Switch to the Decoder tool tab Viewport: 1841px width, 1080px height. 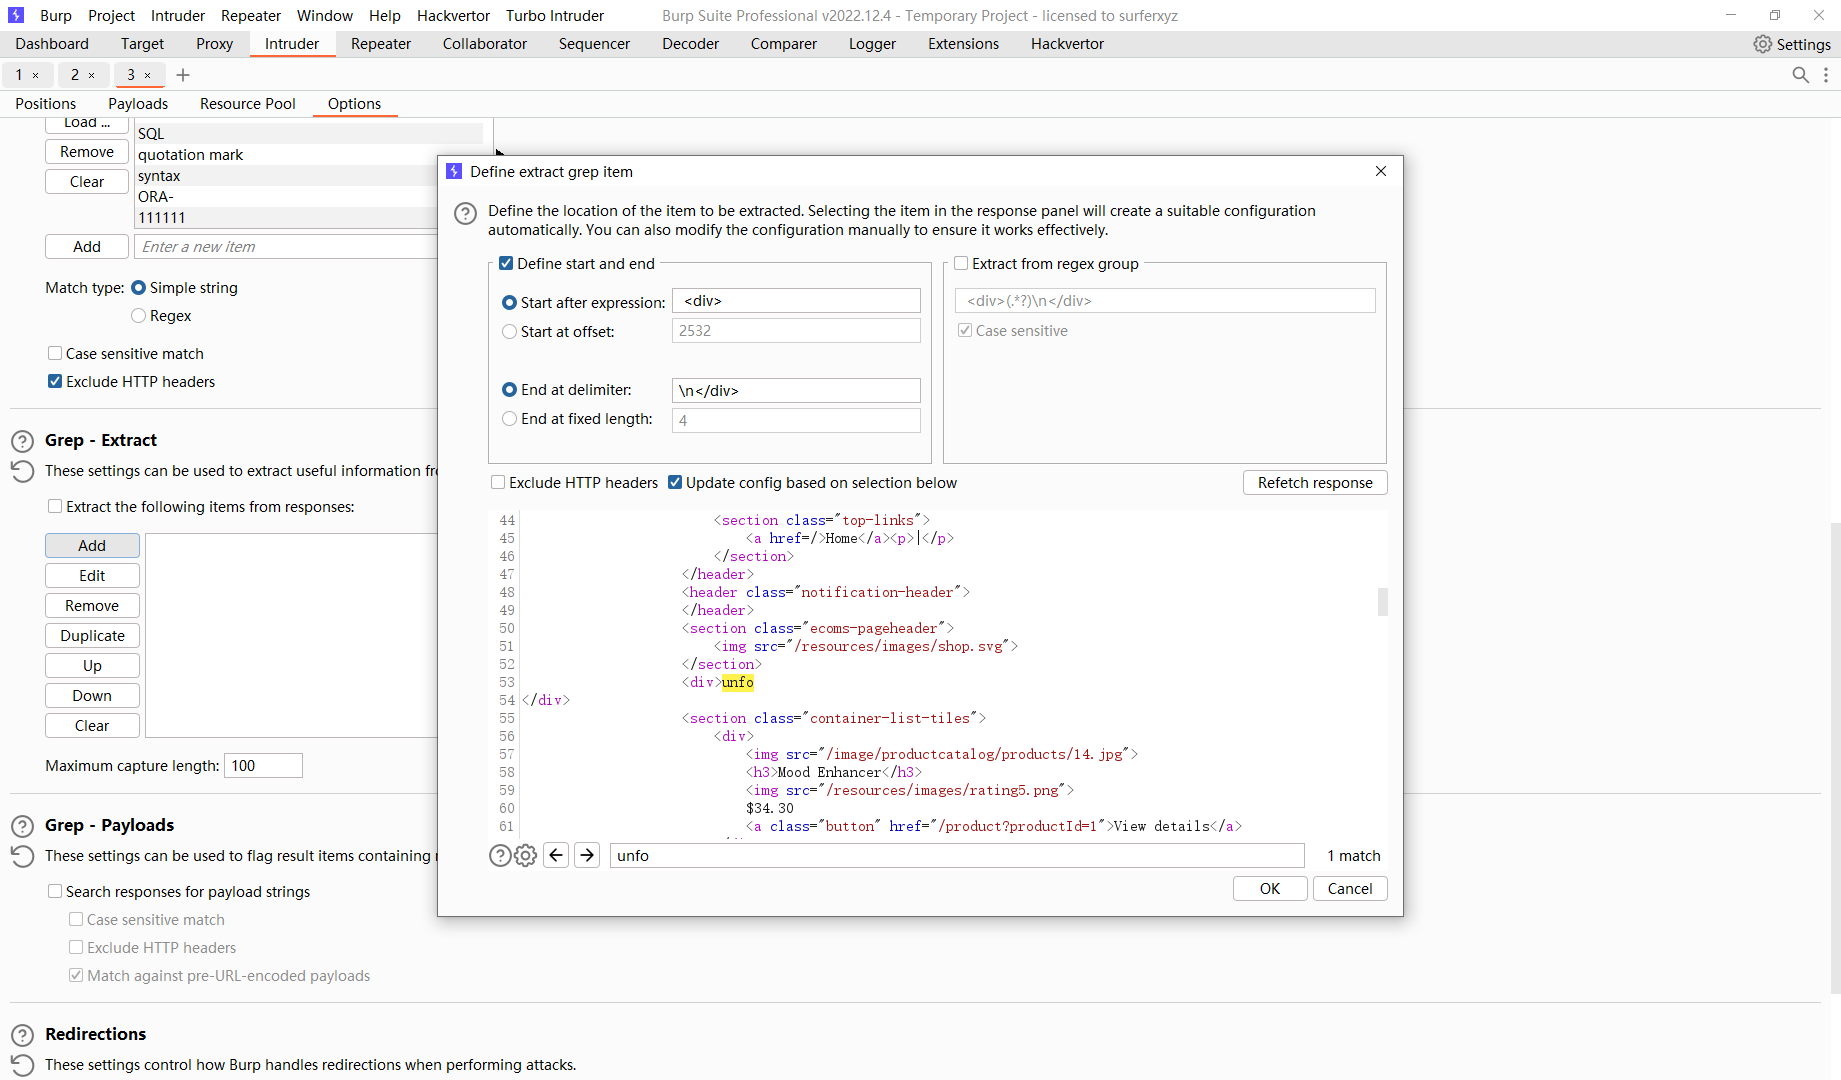[690, 44]
